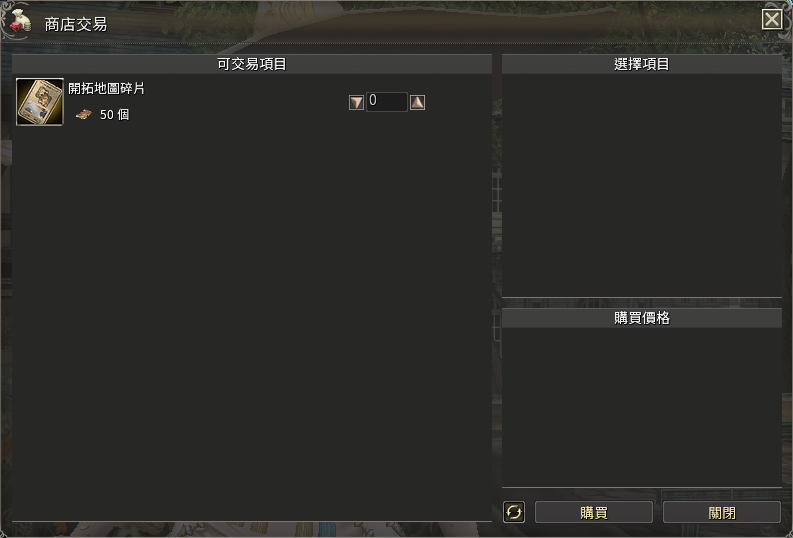Click the 選擇項目 header
This screenshot has width=793, height=538.
(642, 64)
